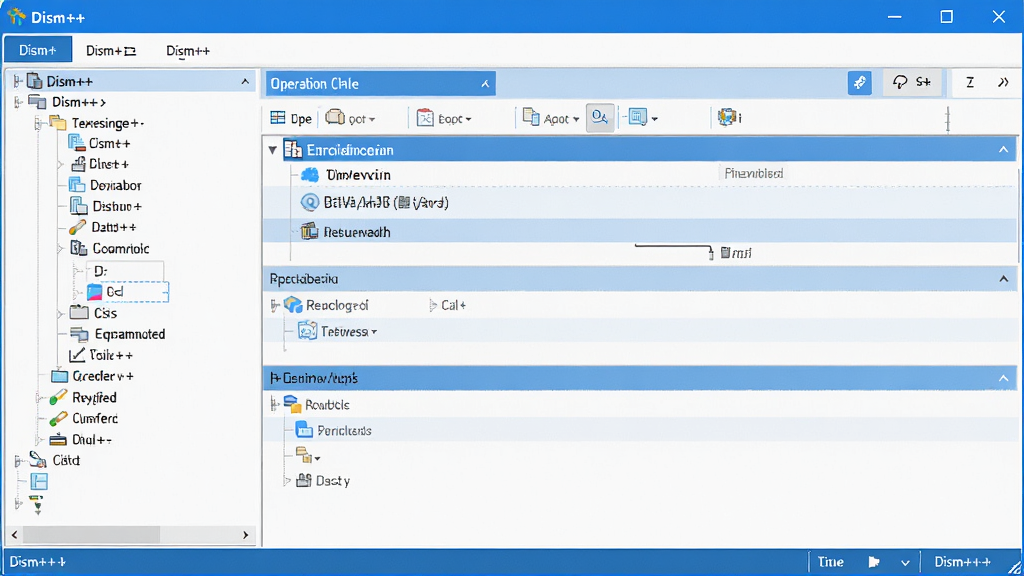The height and width of the screenshot is (576, 1024).
Task: Click the Denabor tree item icon
Action: pos(77,185)
